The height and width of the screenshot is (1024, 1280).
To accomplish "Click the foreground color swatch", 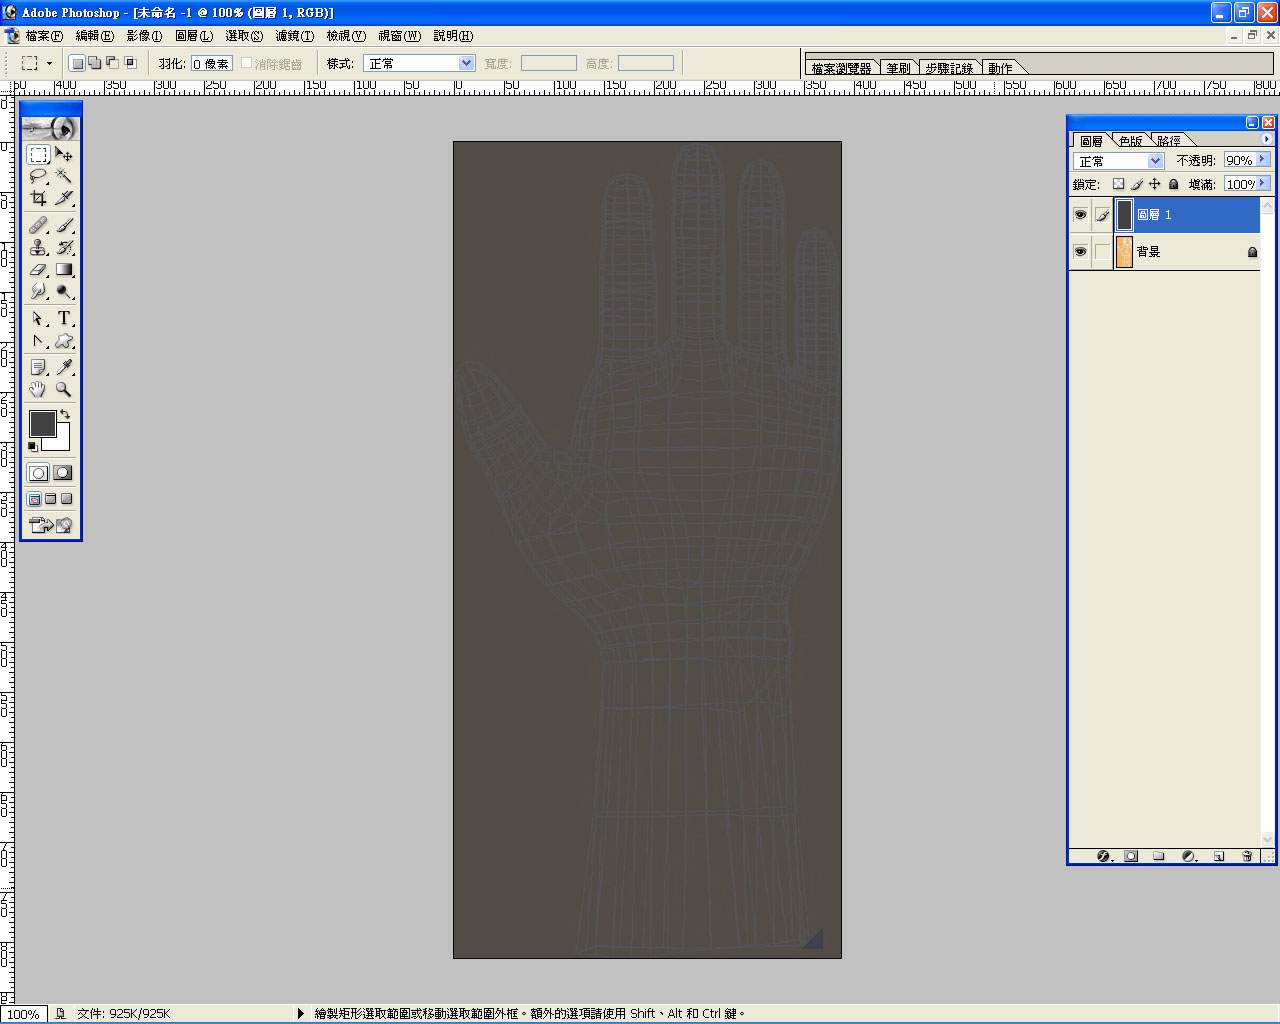I will 42,424.
